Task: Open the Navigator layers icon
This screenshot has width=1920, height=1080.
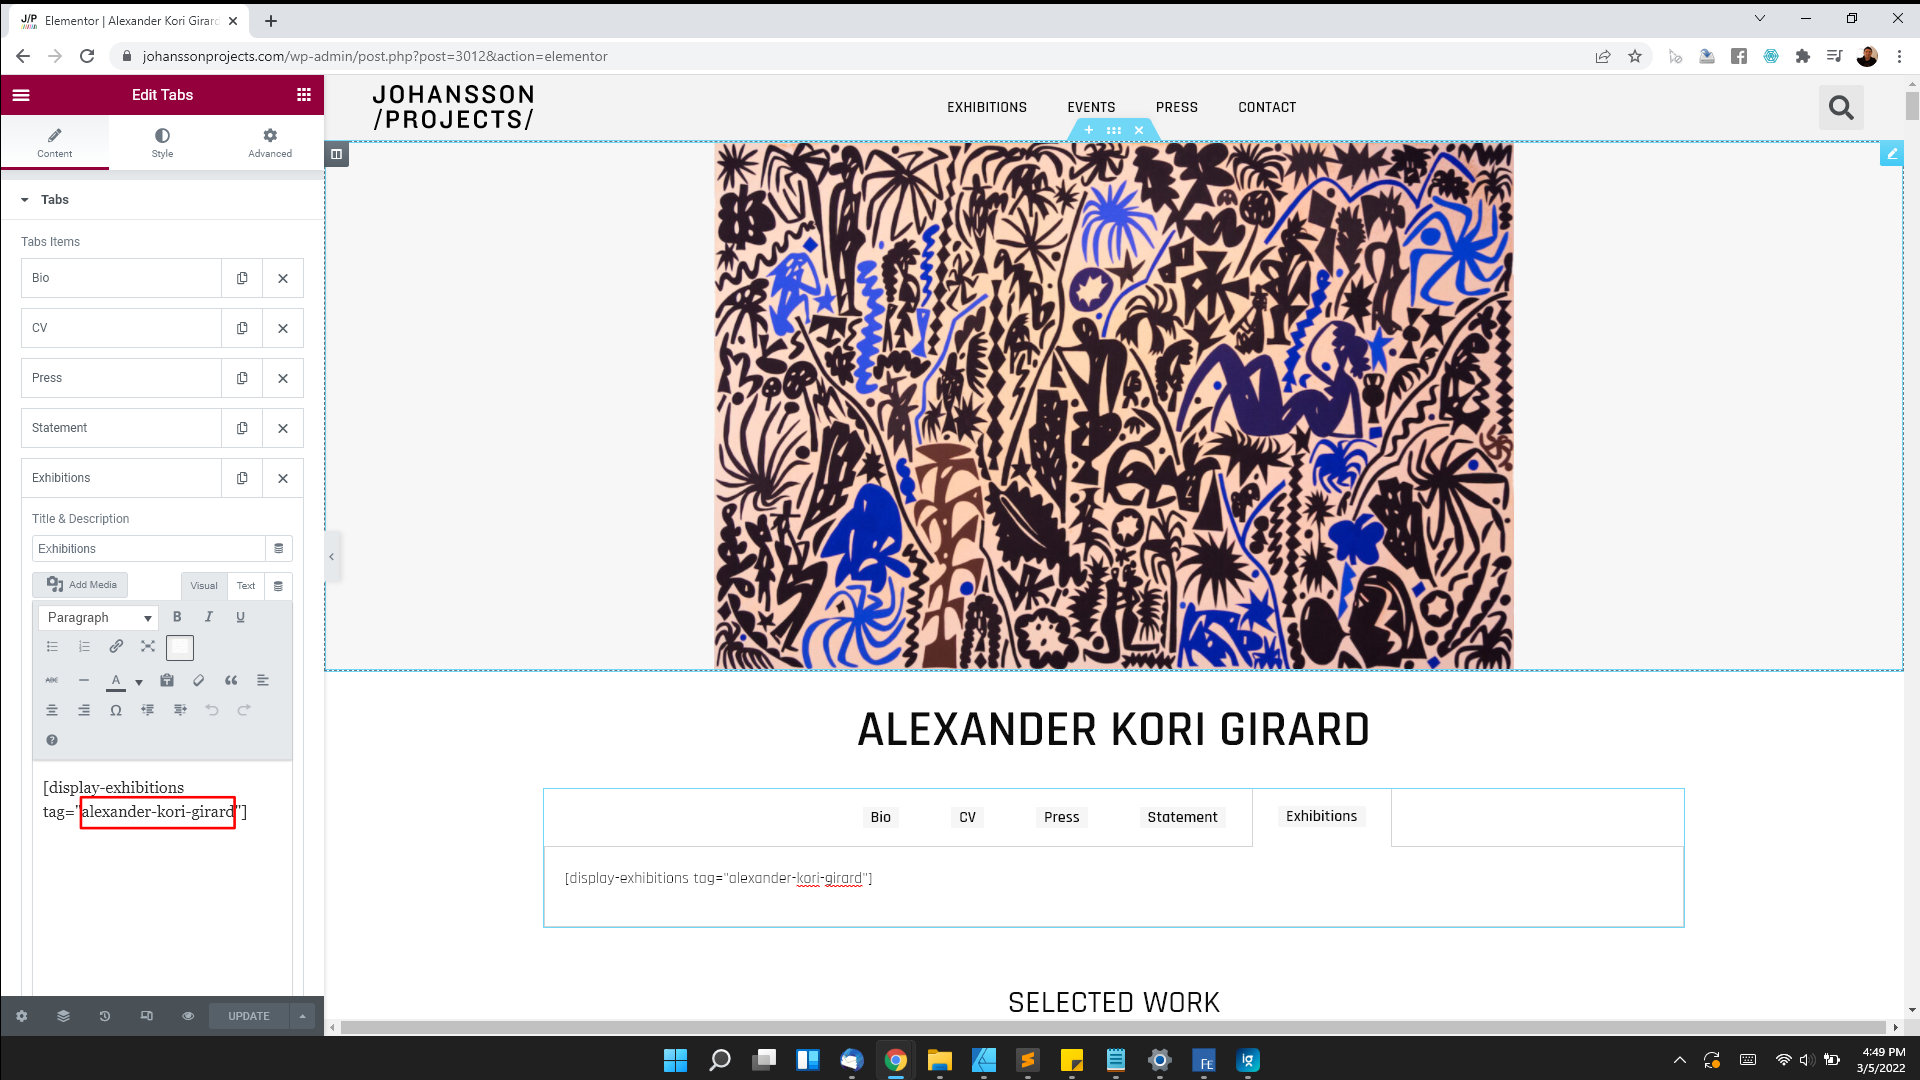Action: coord(63,1016)
